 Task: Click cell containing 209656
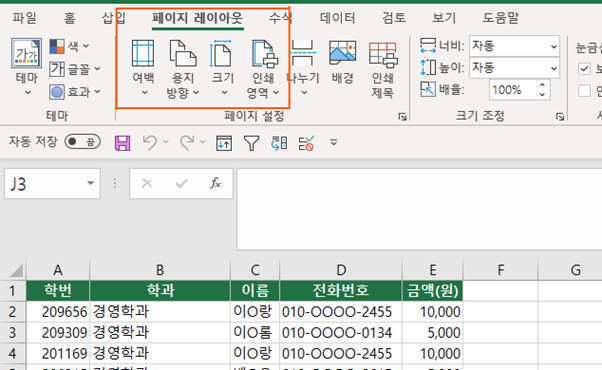coord(58,312)
